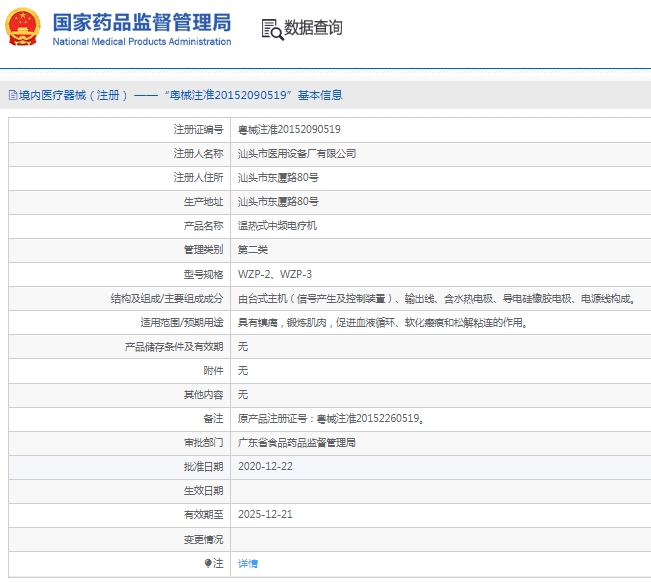Click the 生效日期 row label
This screenshot has height=583, width=651.
[x=203, y=491]
